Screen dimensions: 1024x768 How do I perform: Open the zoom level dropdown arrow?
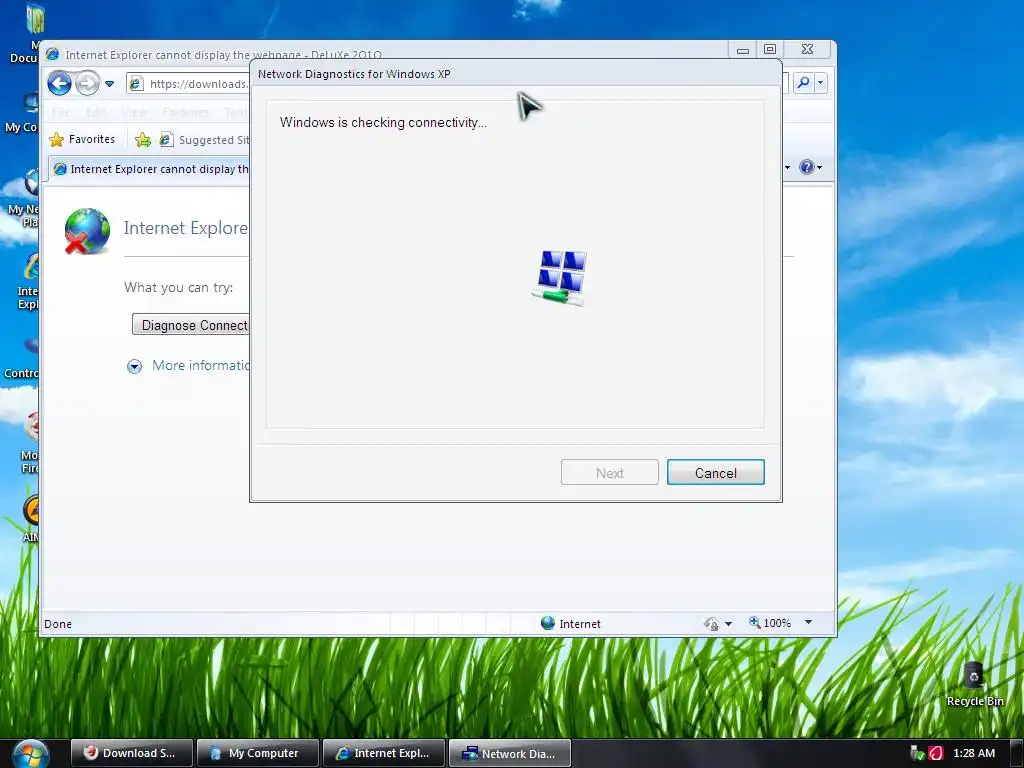click(808, 622)
